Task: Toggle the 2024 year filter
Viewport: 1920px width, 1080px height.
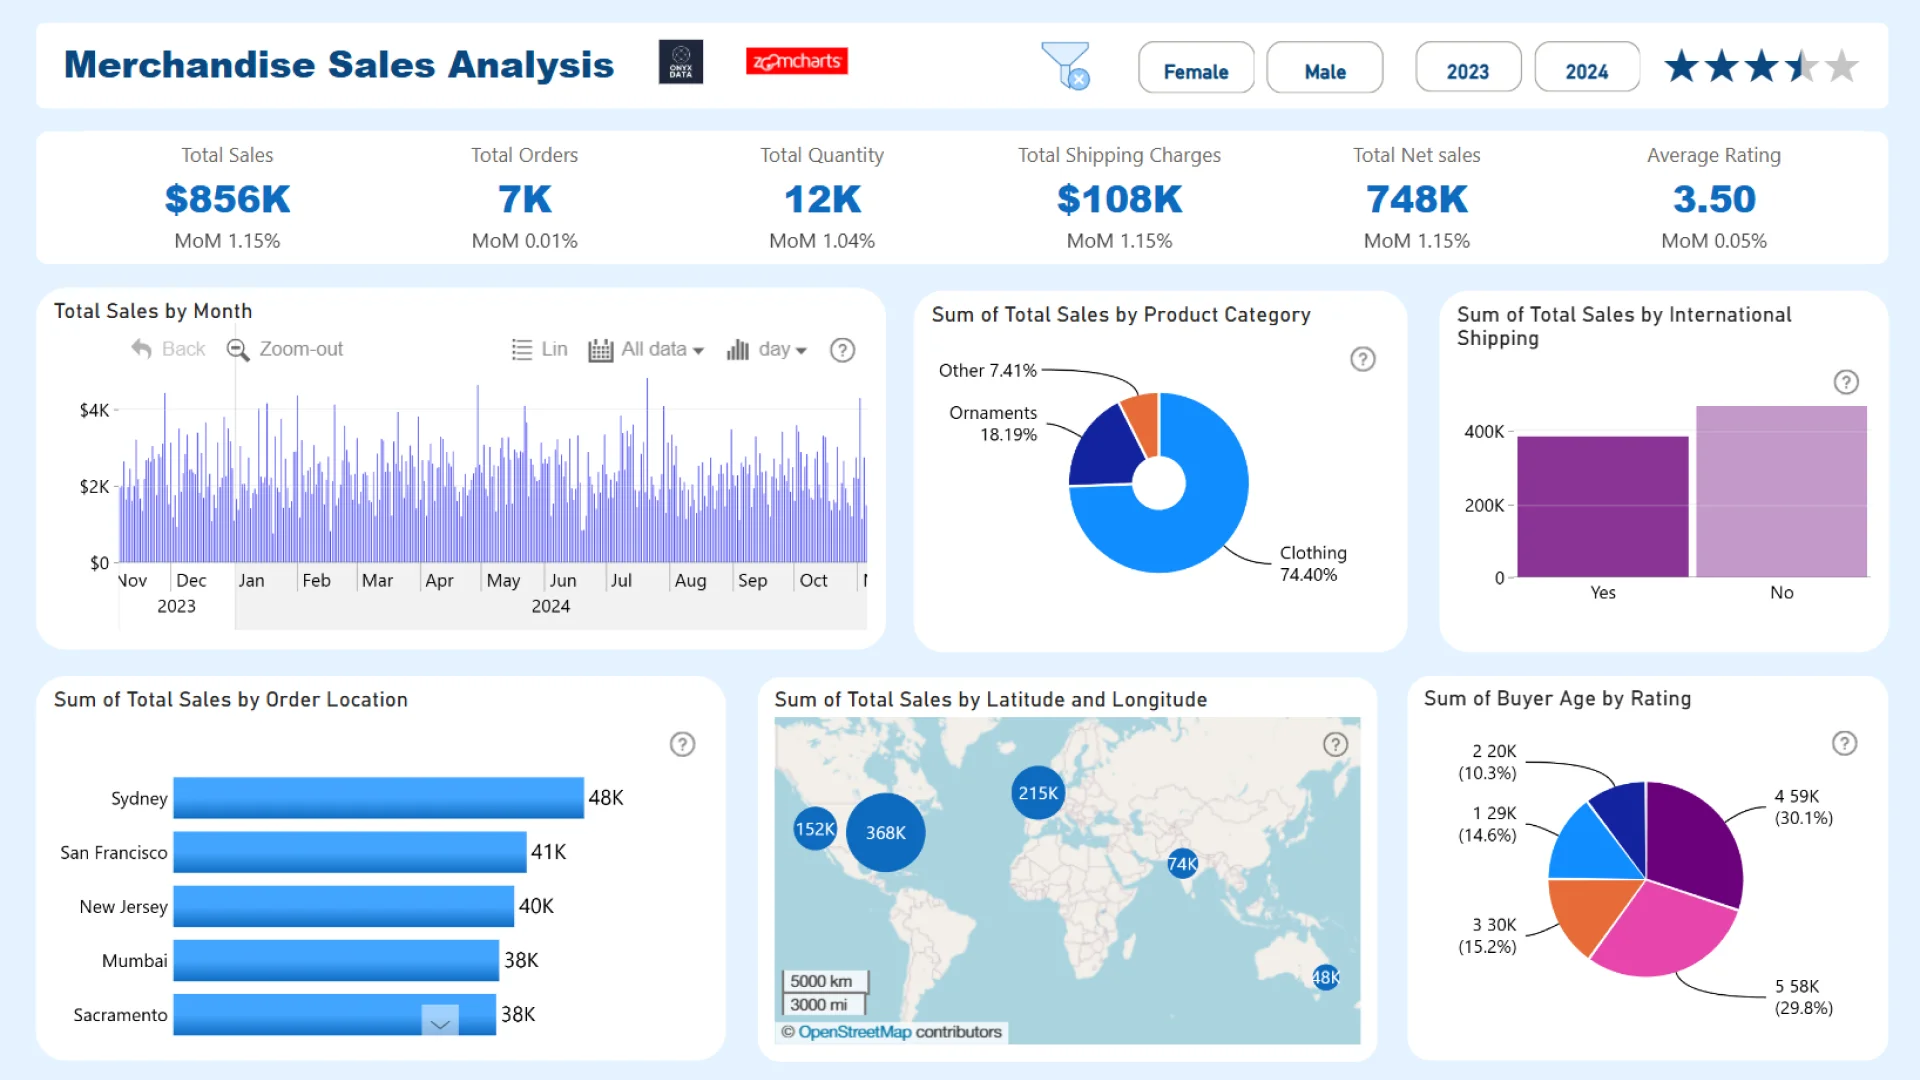Action: [x=1587, y=68]
